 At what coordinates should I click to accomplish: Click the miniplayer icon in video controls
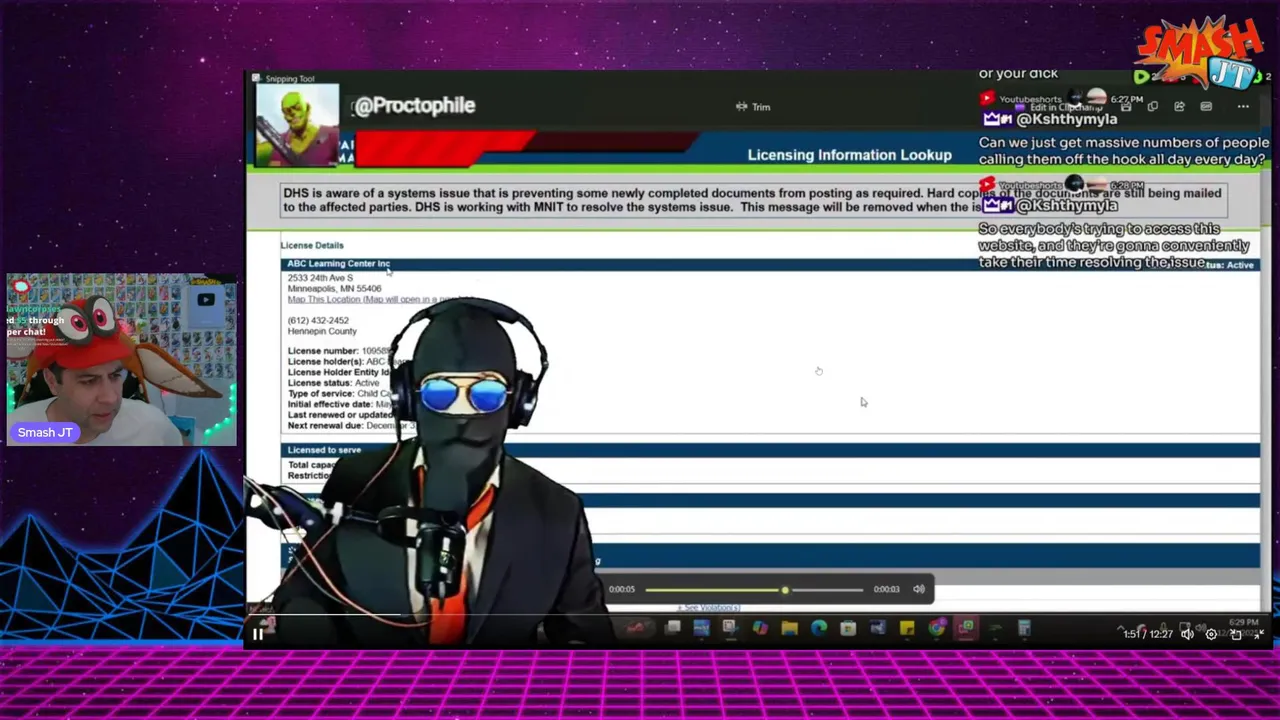[1236, 634]
